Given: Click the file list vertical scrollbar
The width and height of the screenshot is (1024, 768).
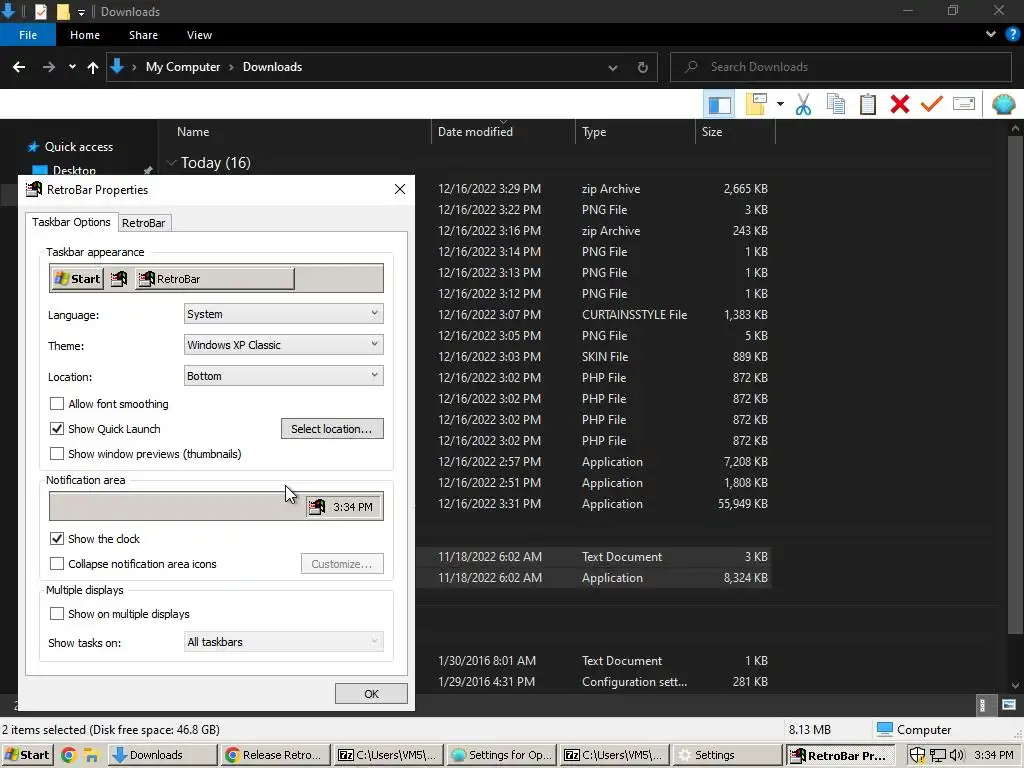Looking at the screenshot, I should (x=1015, y=385).
